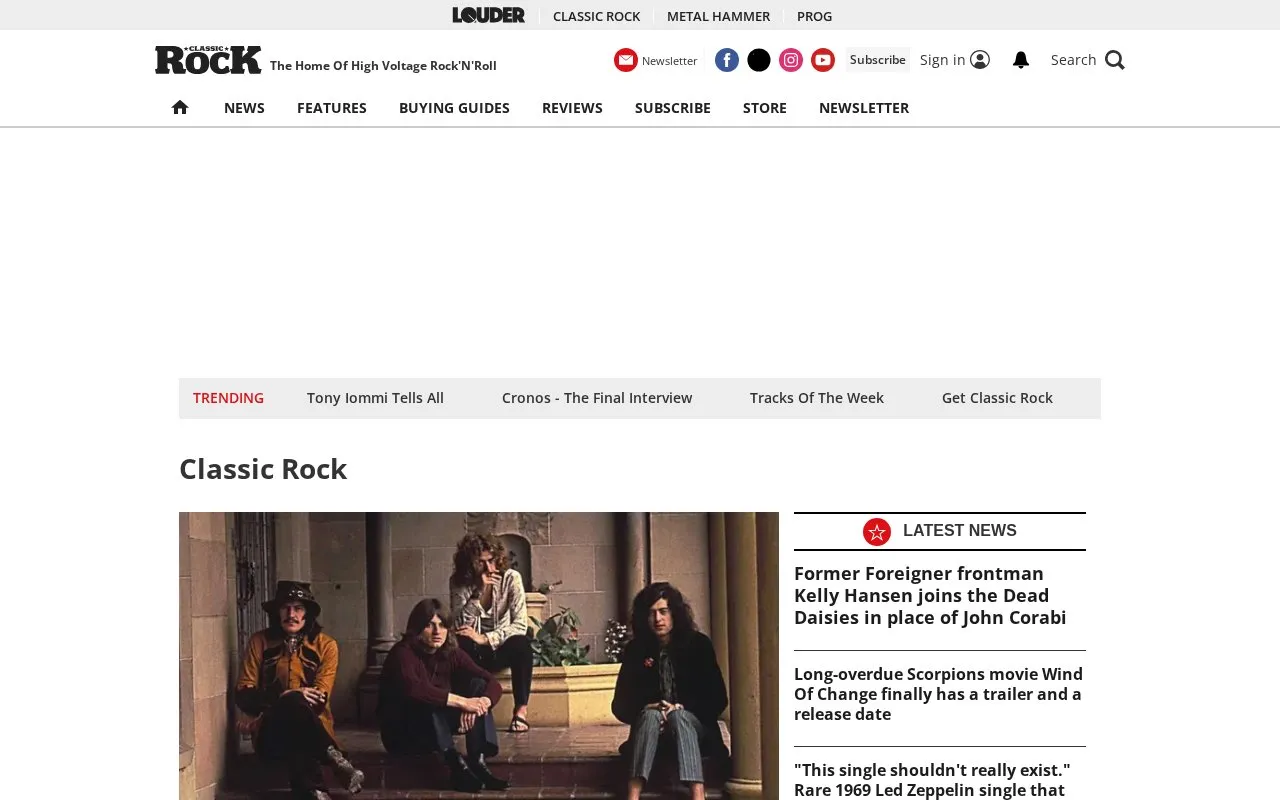1280x800 pixels.
Task: Open the Facebook social icon
Action: (x=727, y=60)
